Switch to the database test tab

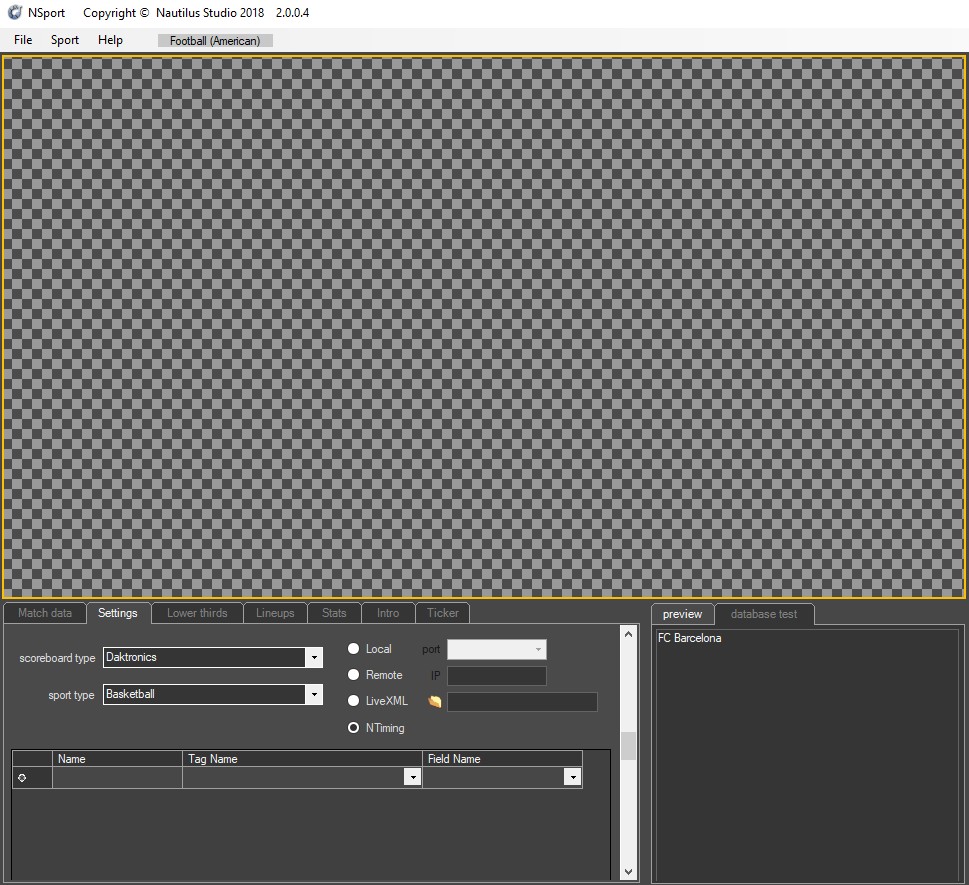click(x=764, y=614)
